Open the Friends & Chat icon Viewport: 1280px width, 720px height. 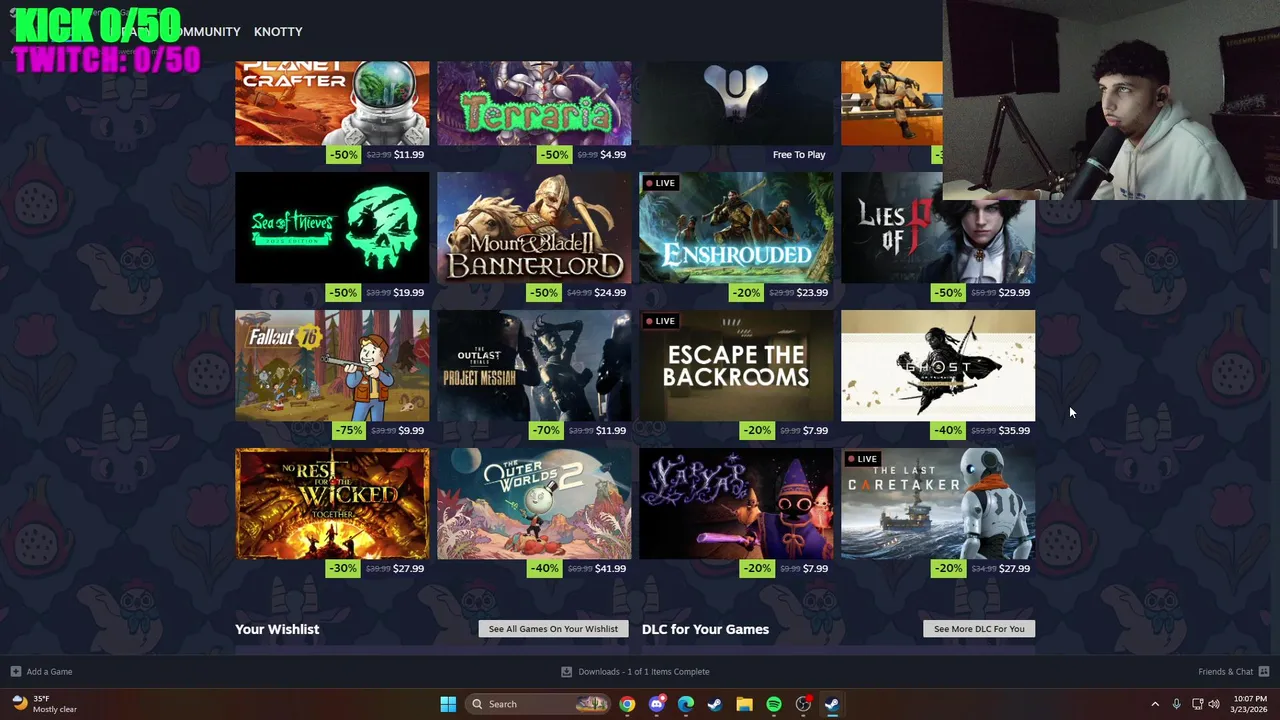[1264, 671]
